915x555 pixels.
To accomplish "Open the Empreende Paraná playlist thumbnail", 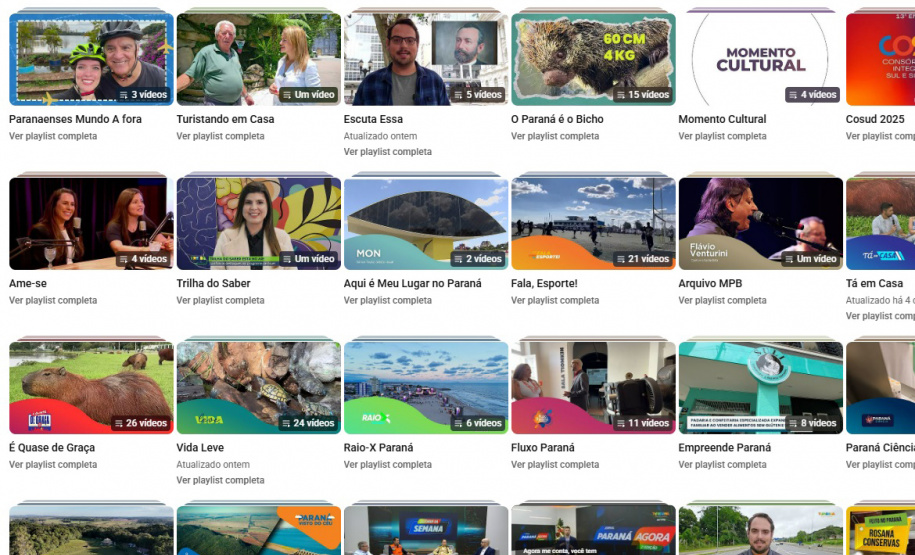I will coord(761,388).
